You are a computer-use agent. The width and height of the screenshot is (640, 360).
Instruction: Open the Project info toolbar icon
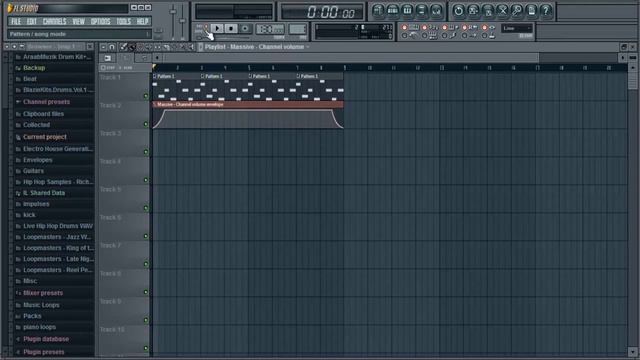click(x=531, y=11)
